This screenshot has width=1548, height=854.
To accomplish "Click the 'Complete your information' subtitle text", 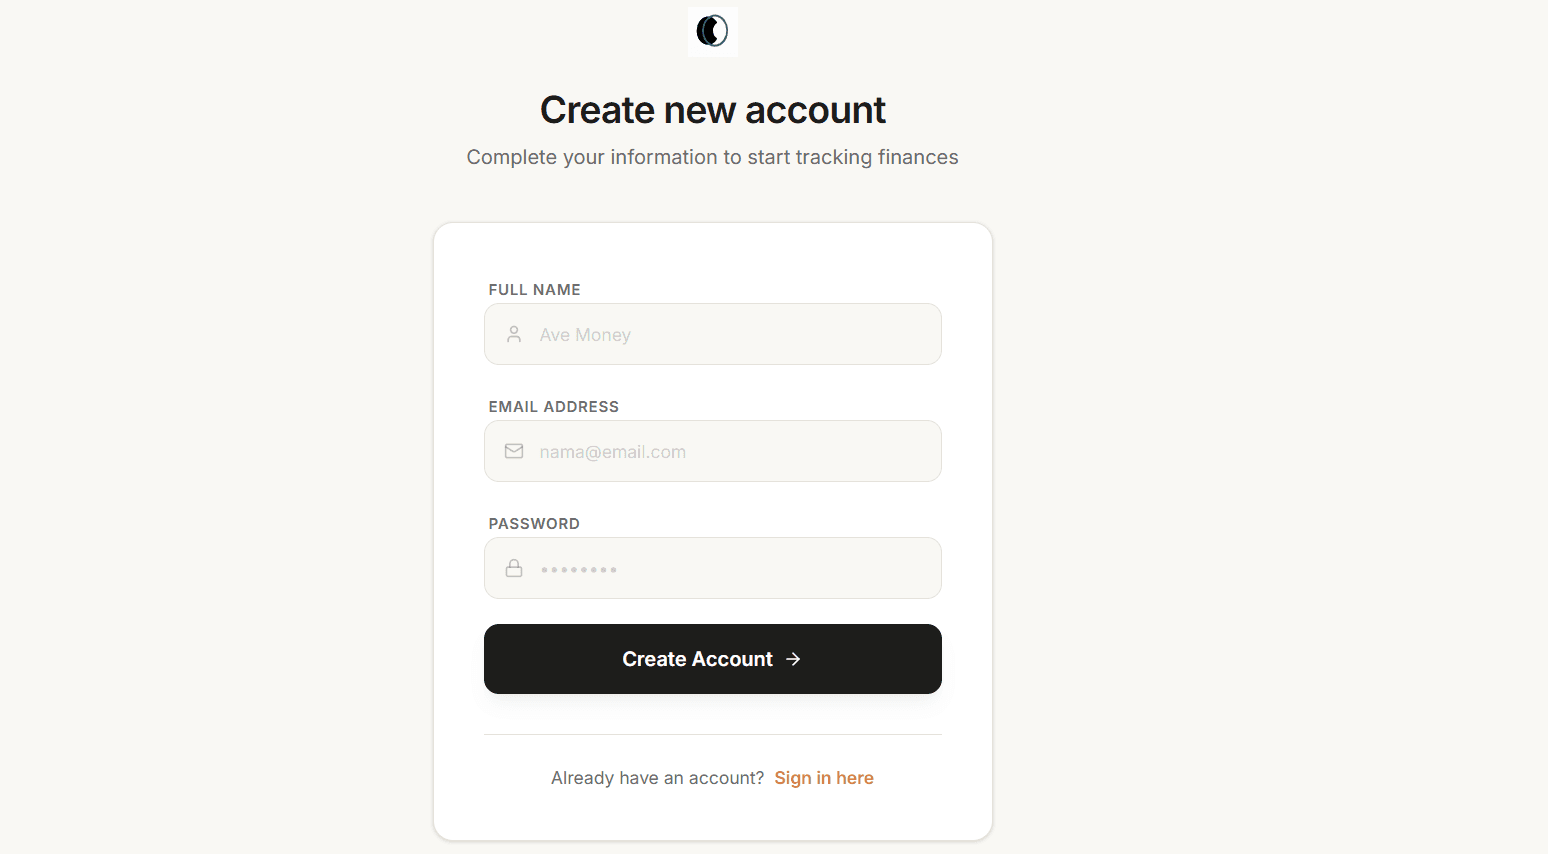I will (712, 157).
